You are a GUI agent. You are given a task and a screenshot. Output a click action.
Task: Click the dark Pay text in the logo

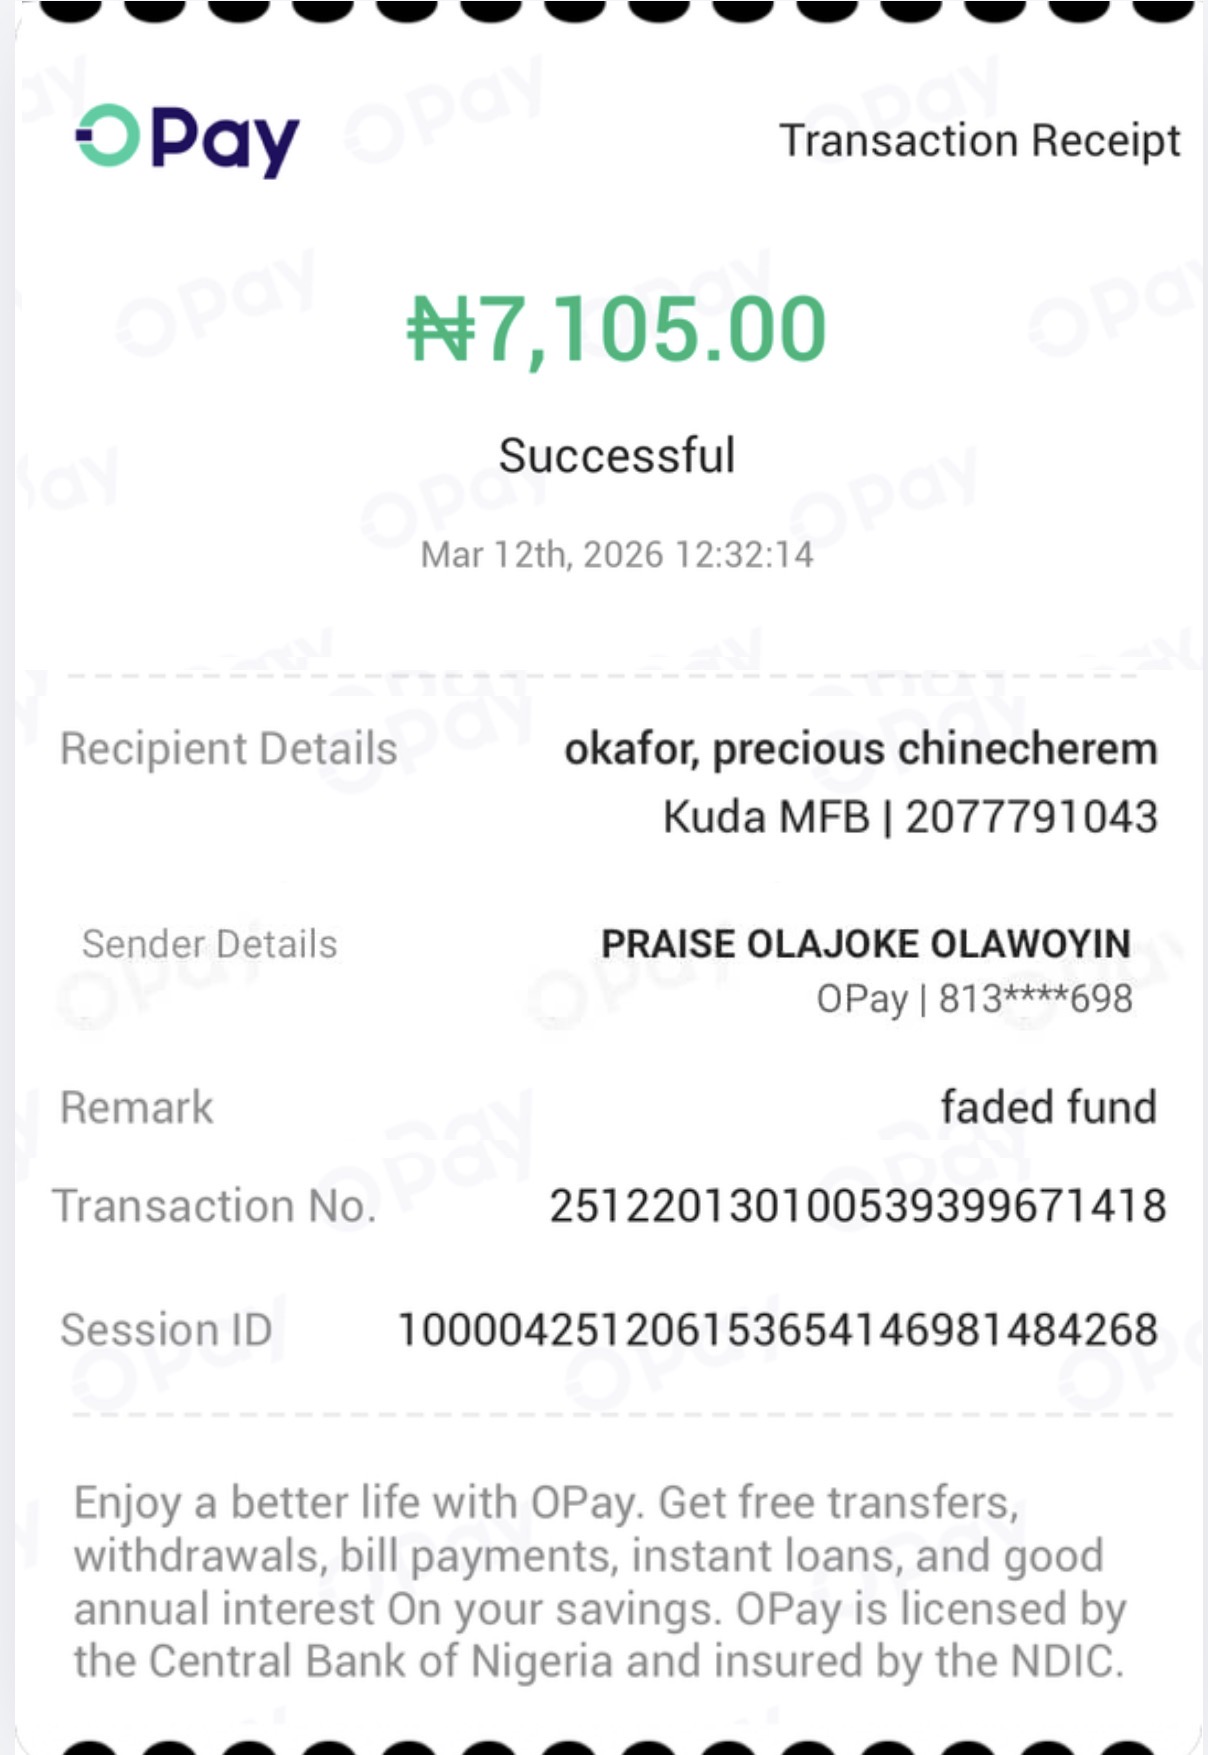pyautogui.click(x=225, y=141)
